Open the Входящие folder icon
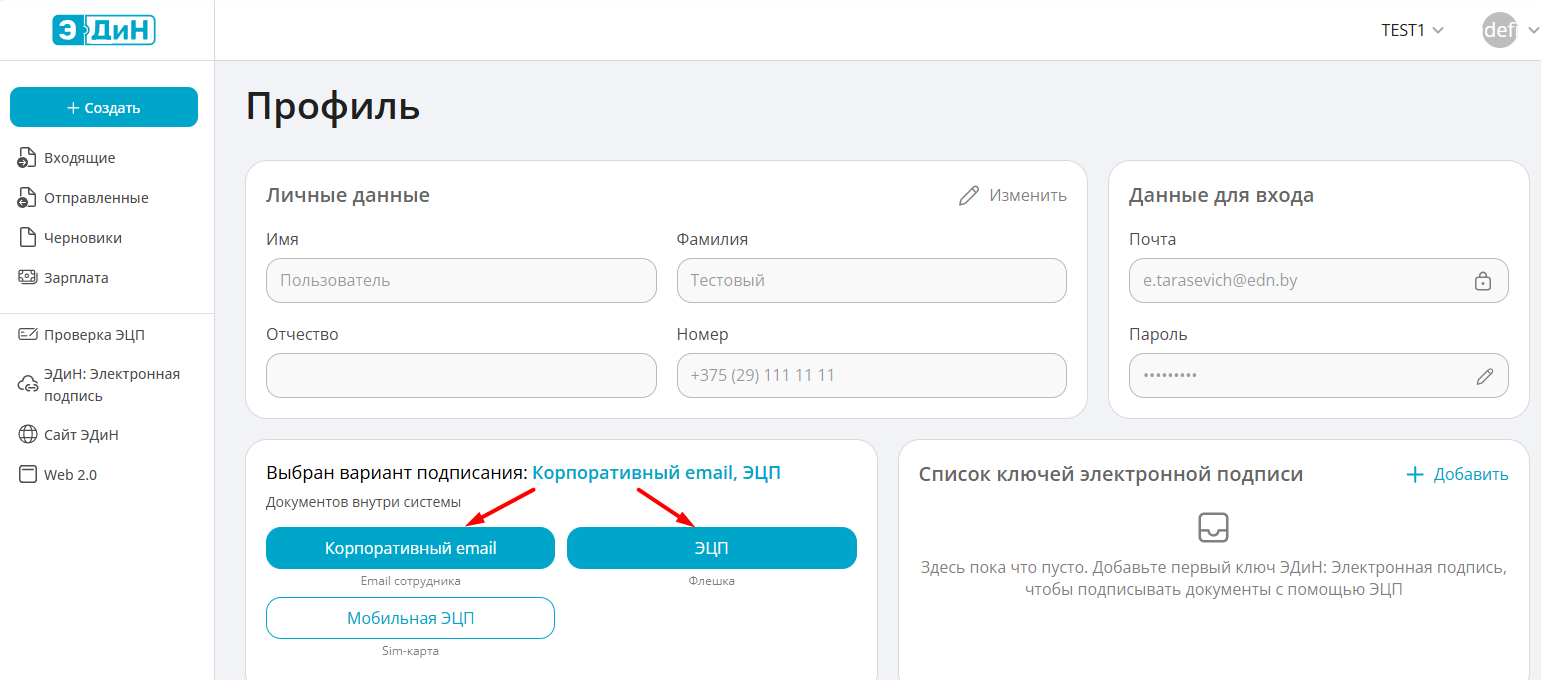Screen dimensions: 1541x680 28,158
